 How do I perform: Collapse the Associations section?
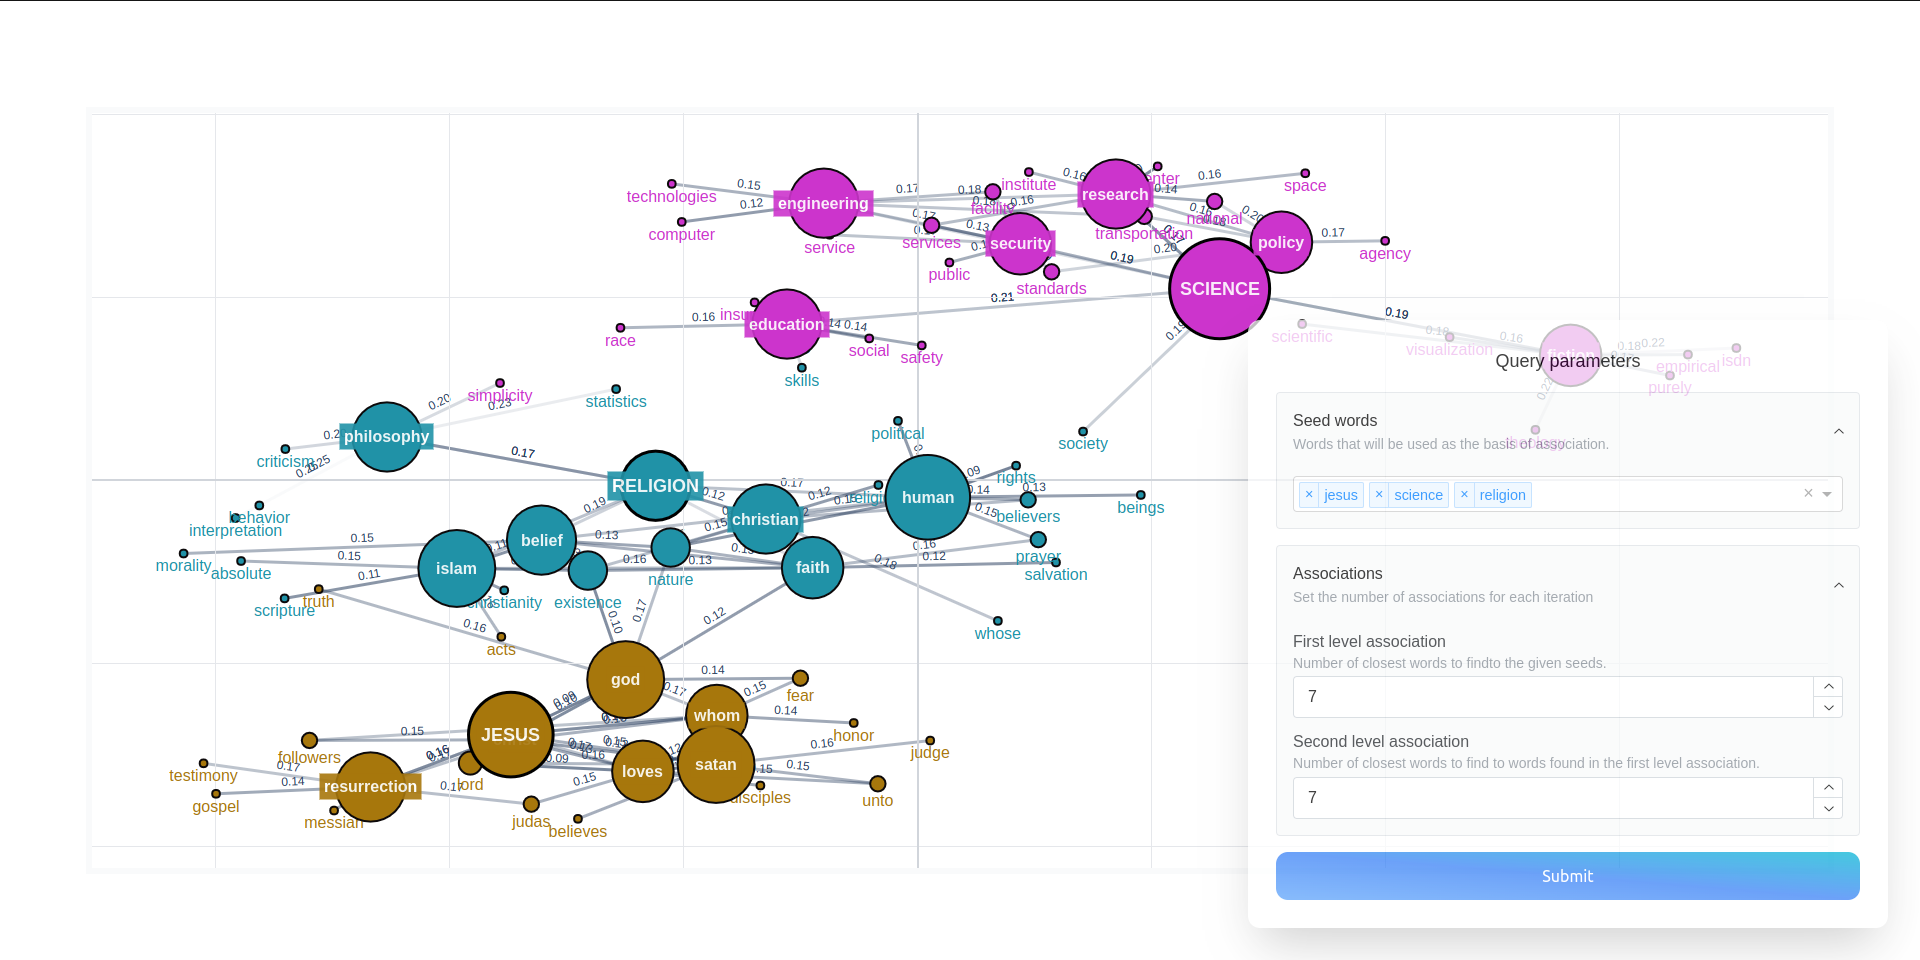[1838, 585]
